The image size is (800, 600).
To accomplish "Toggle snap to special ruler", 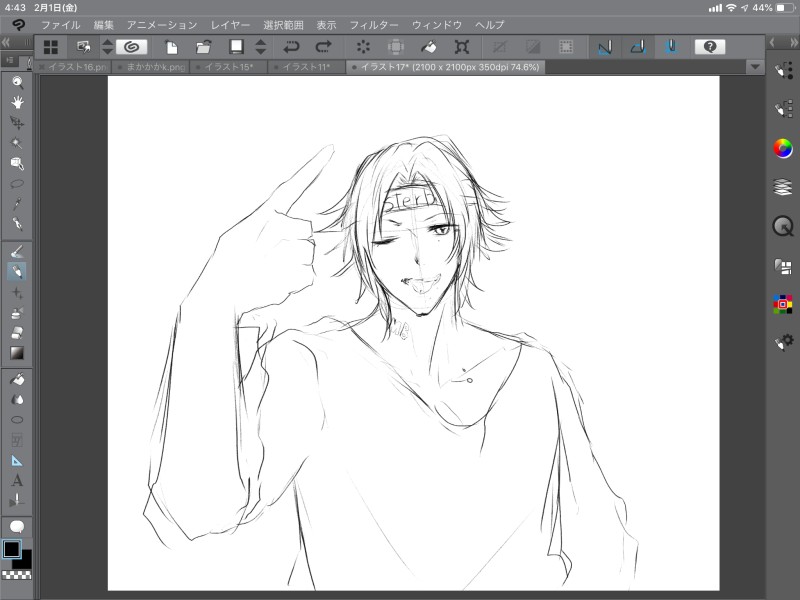I will coord(638,47).
